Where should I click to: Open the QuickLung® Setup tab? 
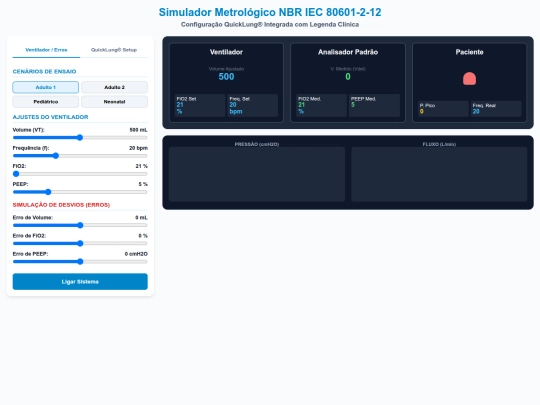pos(114,50)
